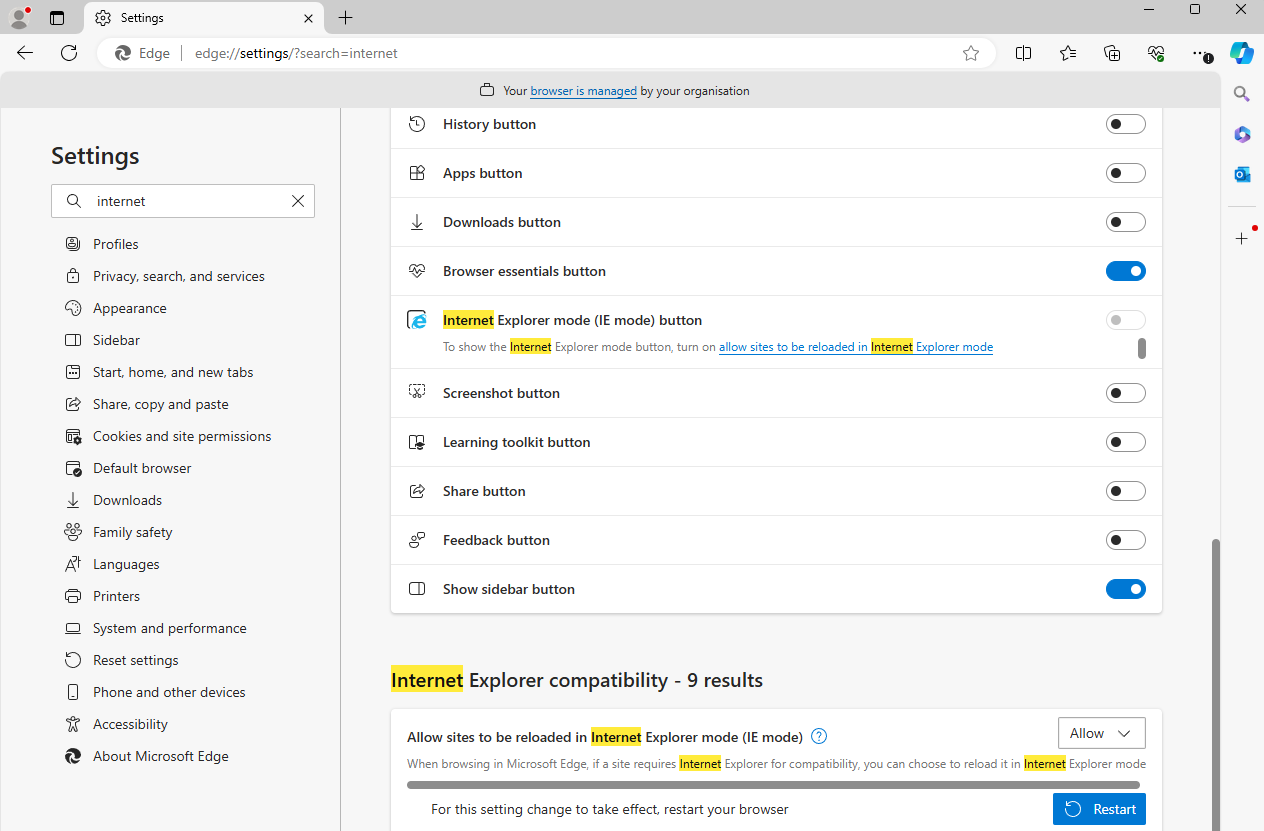The width and height of the screenshot is (1264, 831).
Task: Open Browser essentials heart icon
Action: pyautogui.click(x=1156, y=53)
